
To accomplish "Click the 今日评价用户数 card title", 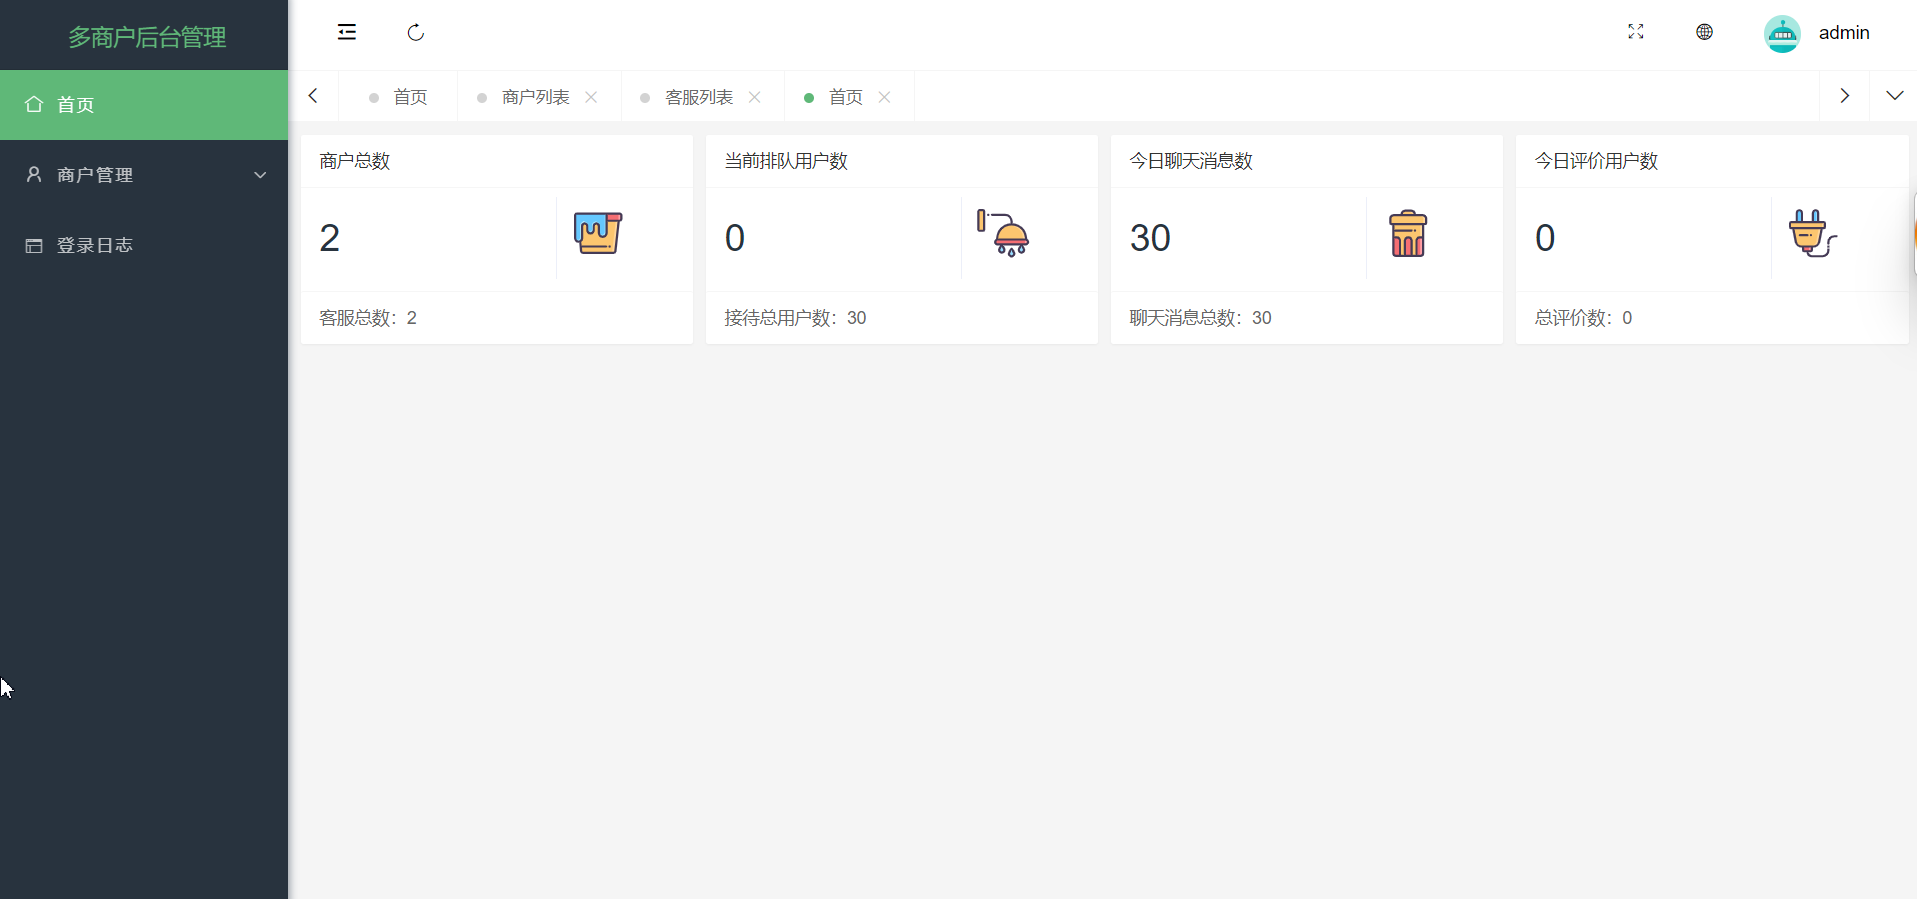I will pyautogui.click(x=1596, y=161).
